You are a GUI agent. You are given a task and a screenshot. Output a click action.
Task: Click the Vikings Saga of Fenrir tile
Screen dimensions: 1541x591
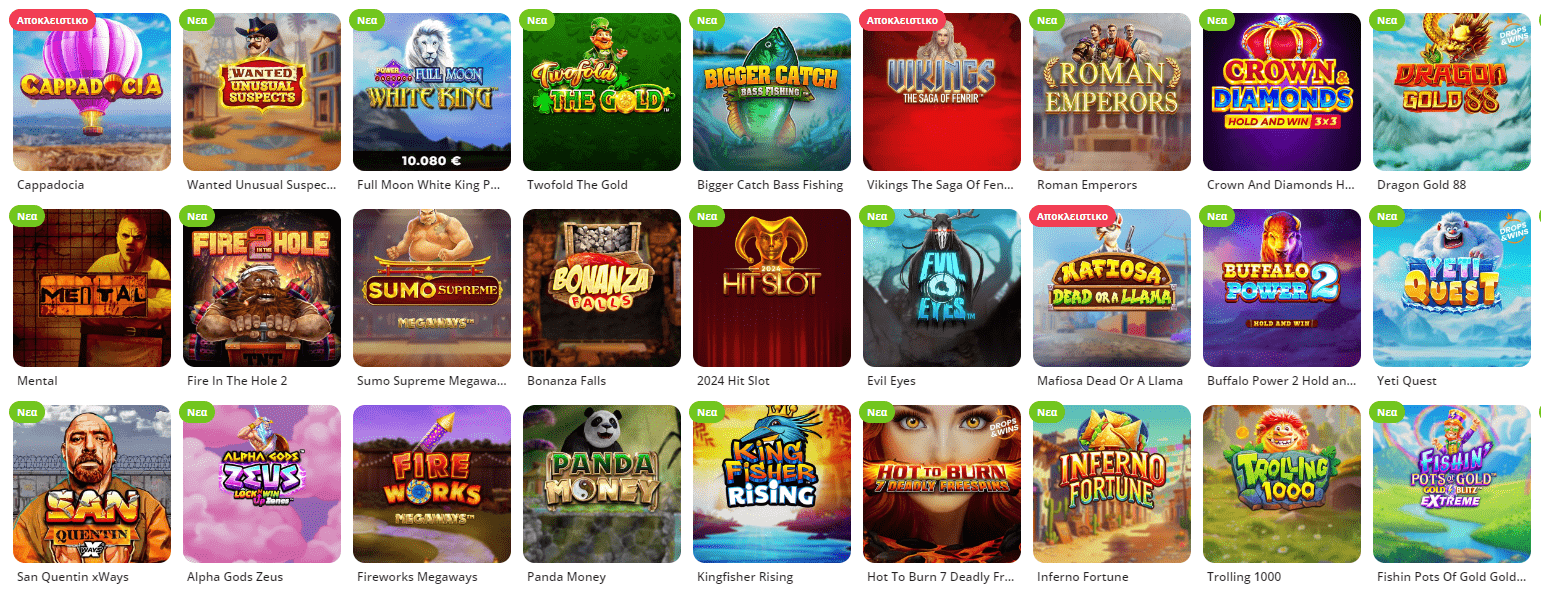(x=942, y=92)
